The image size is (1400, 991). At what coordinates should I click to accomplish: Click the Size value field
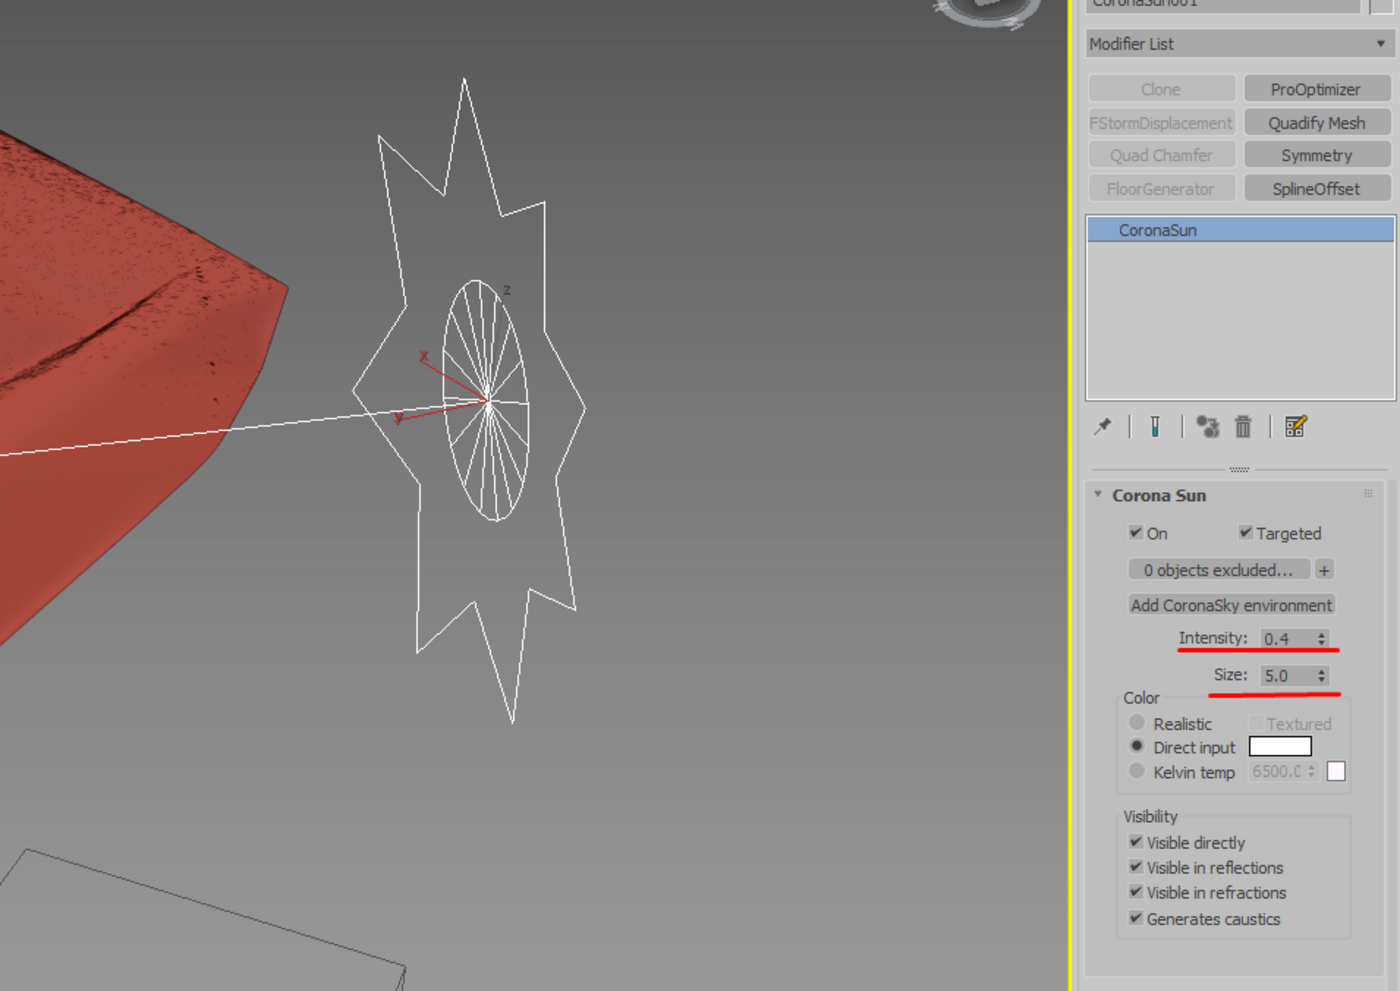tap(1287, 676)
